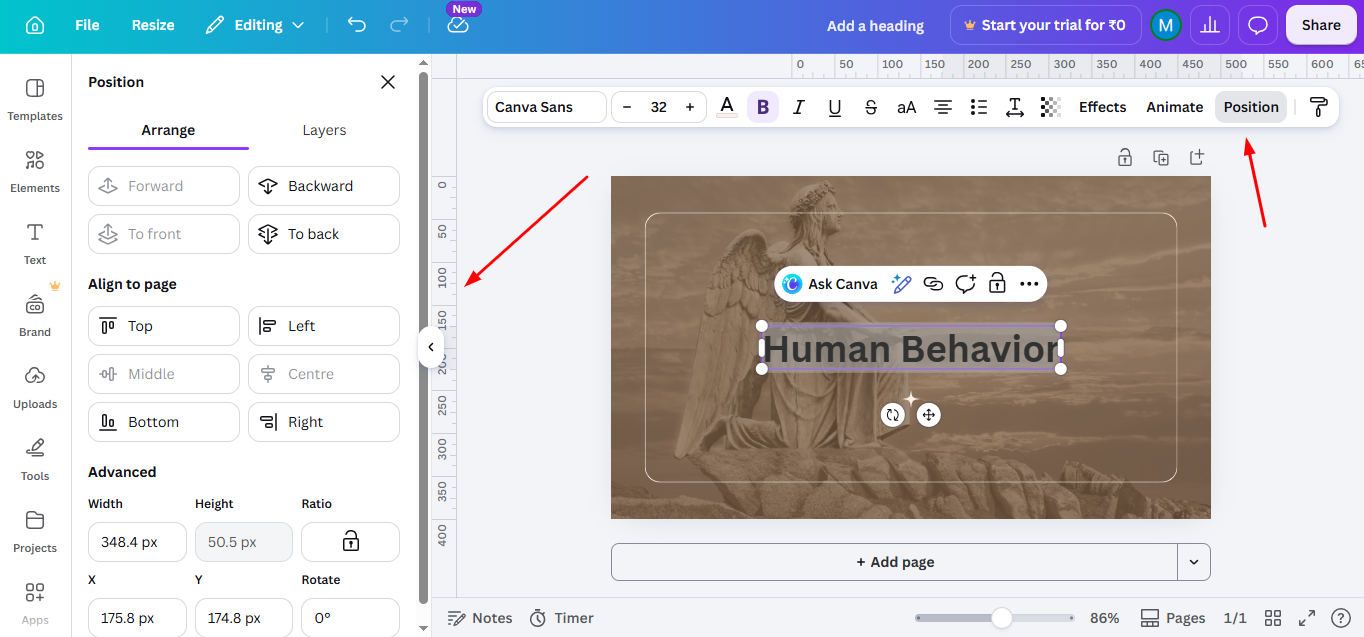Send the element To back

[324, 234]
